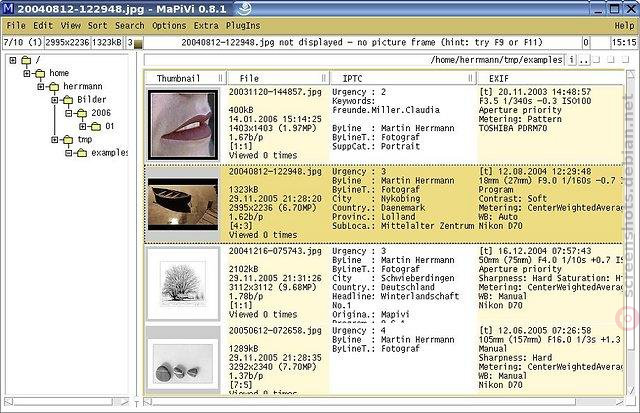
Task: Click the rating indicator icon in status bar
Action: [138, 43]
